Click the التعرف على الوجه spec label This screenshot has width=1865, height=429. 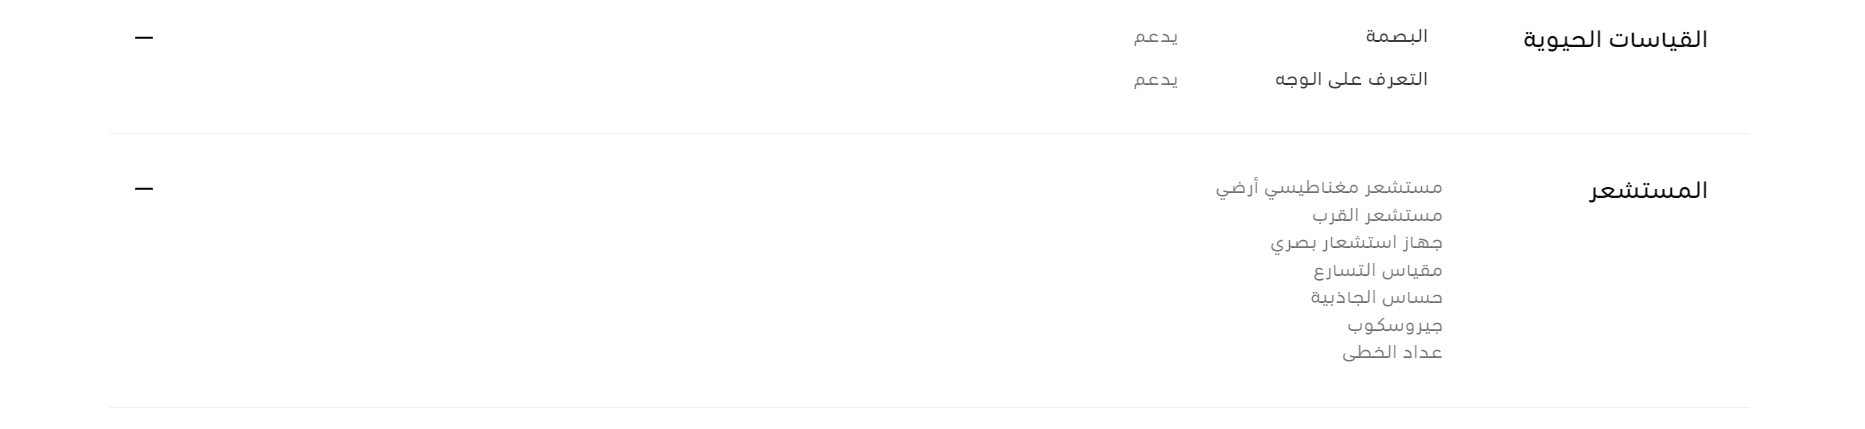pyautogui.click(x=1351, y=79)
